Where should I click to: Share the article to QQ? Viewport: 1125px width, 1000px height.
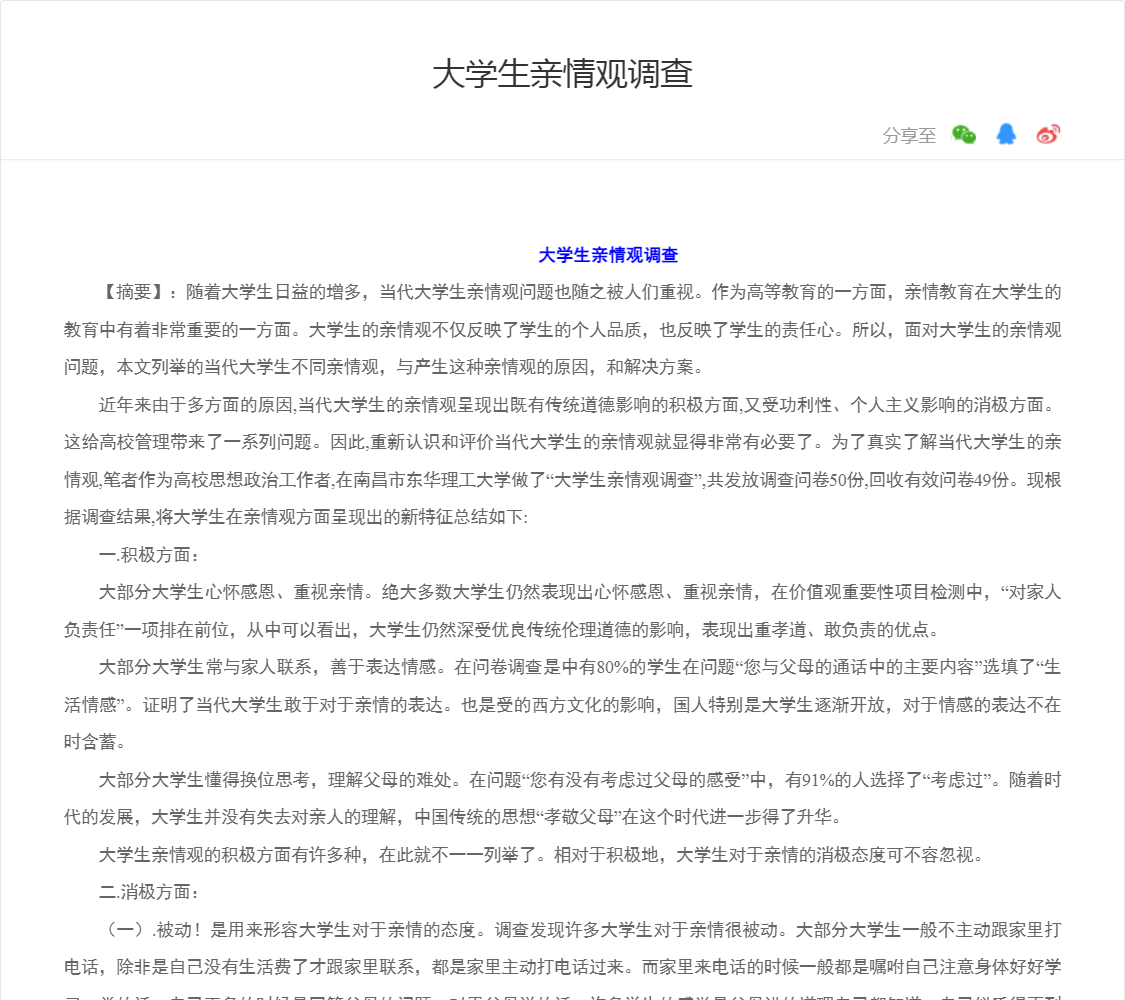(x=1006, y=134)
